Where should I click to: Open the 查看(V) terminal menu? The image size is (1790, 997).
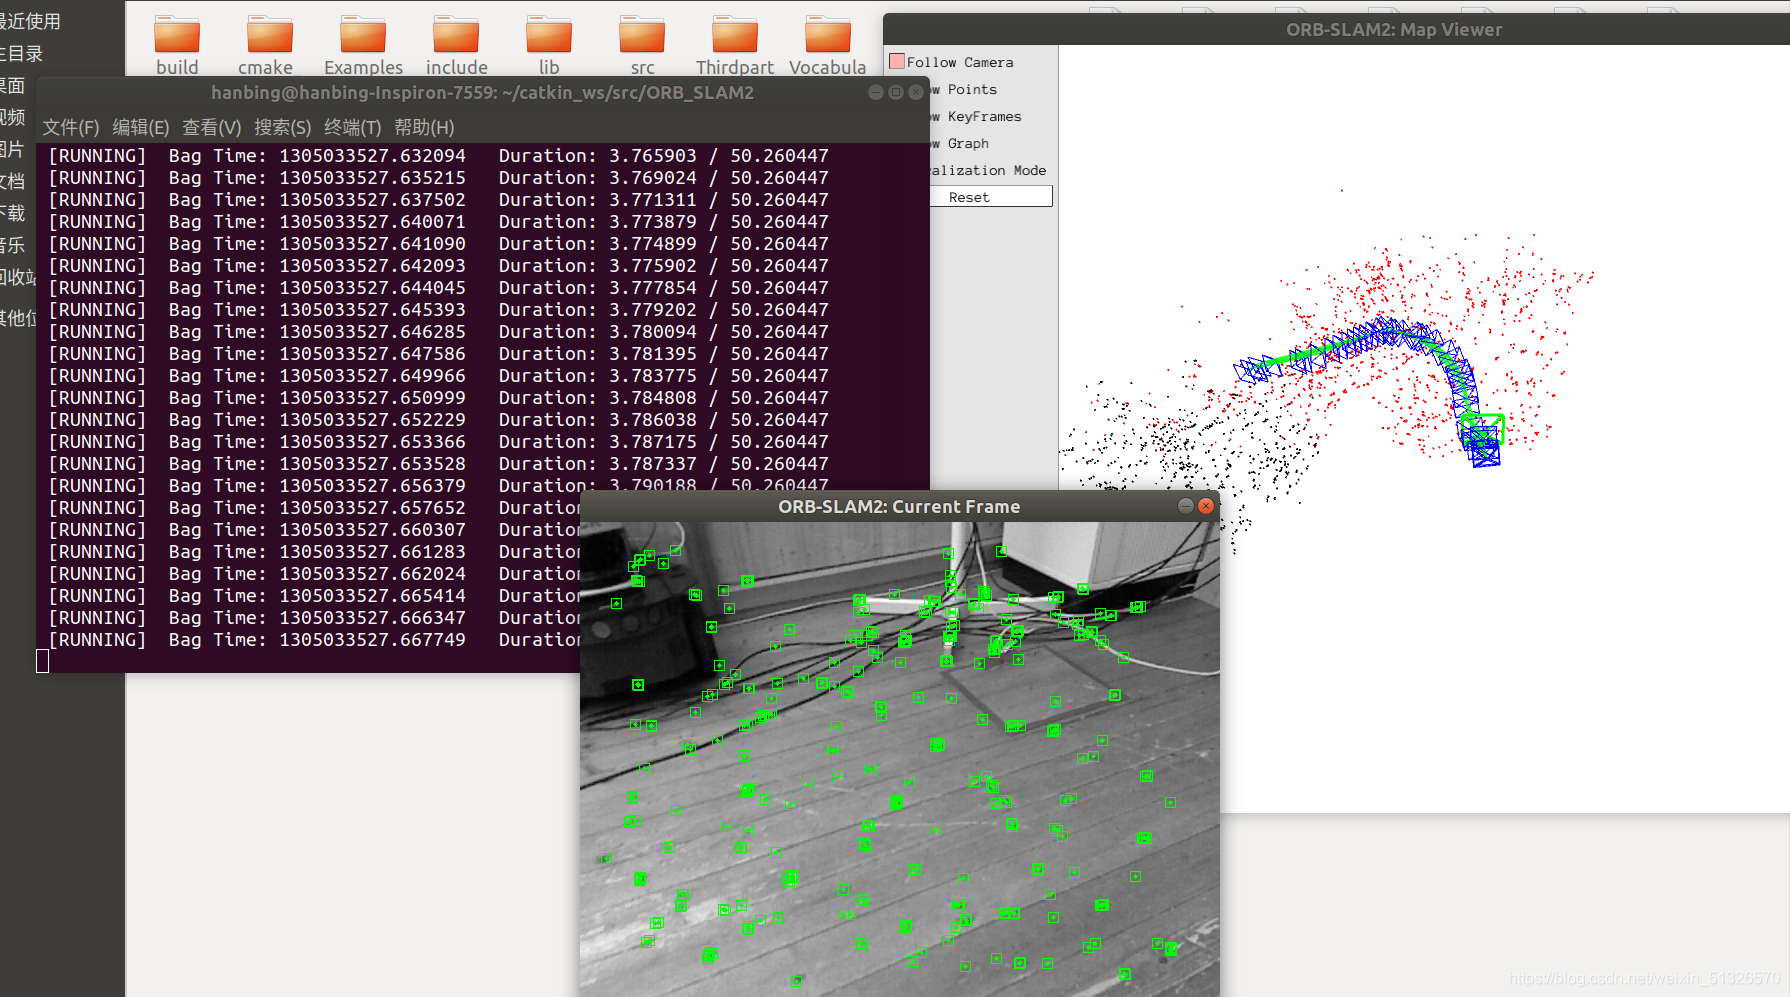tap(212, 127)
